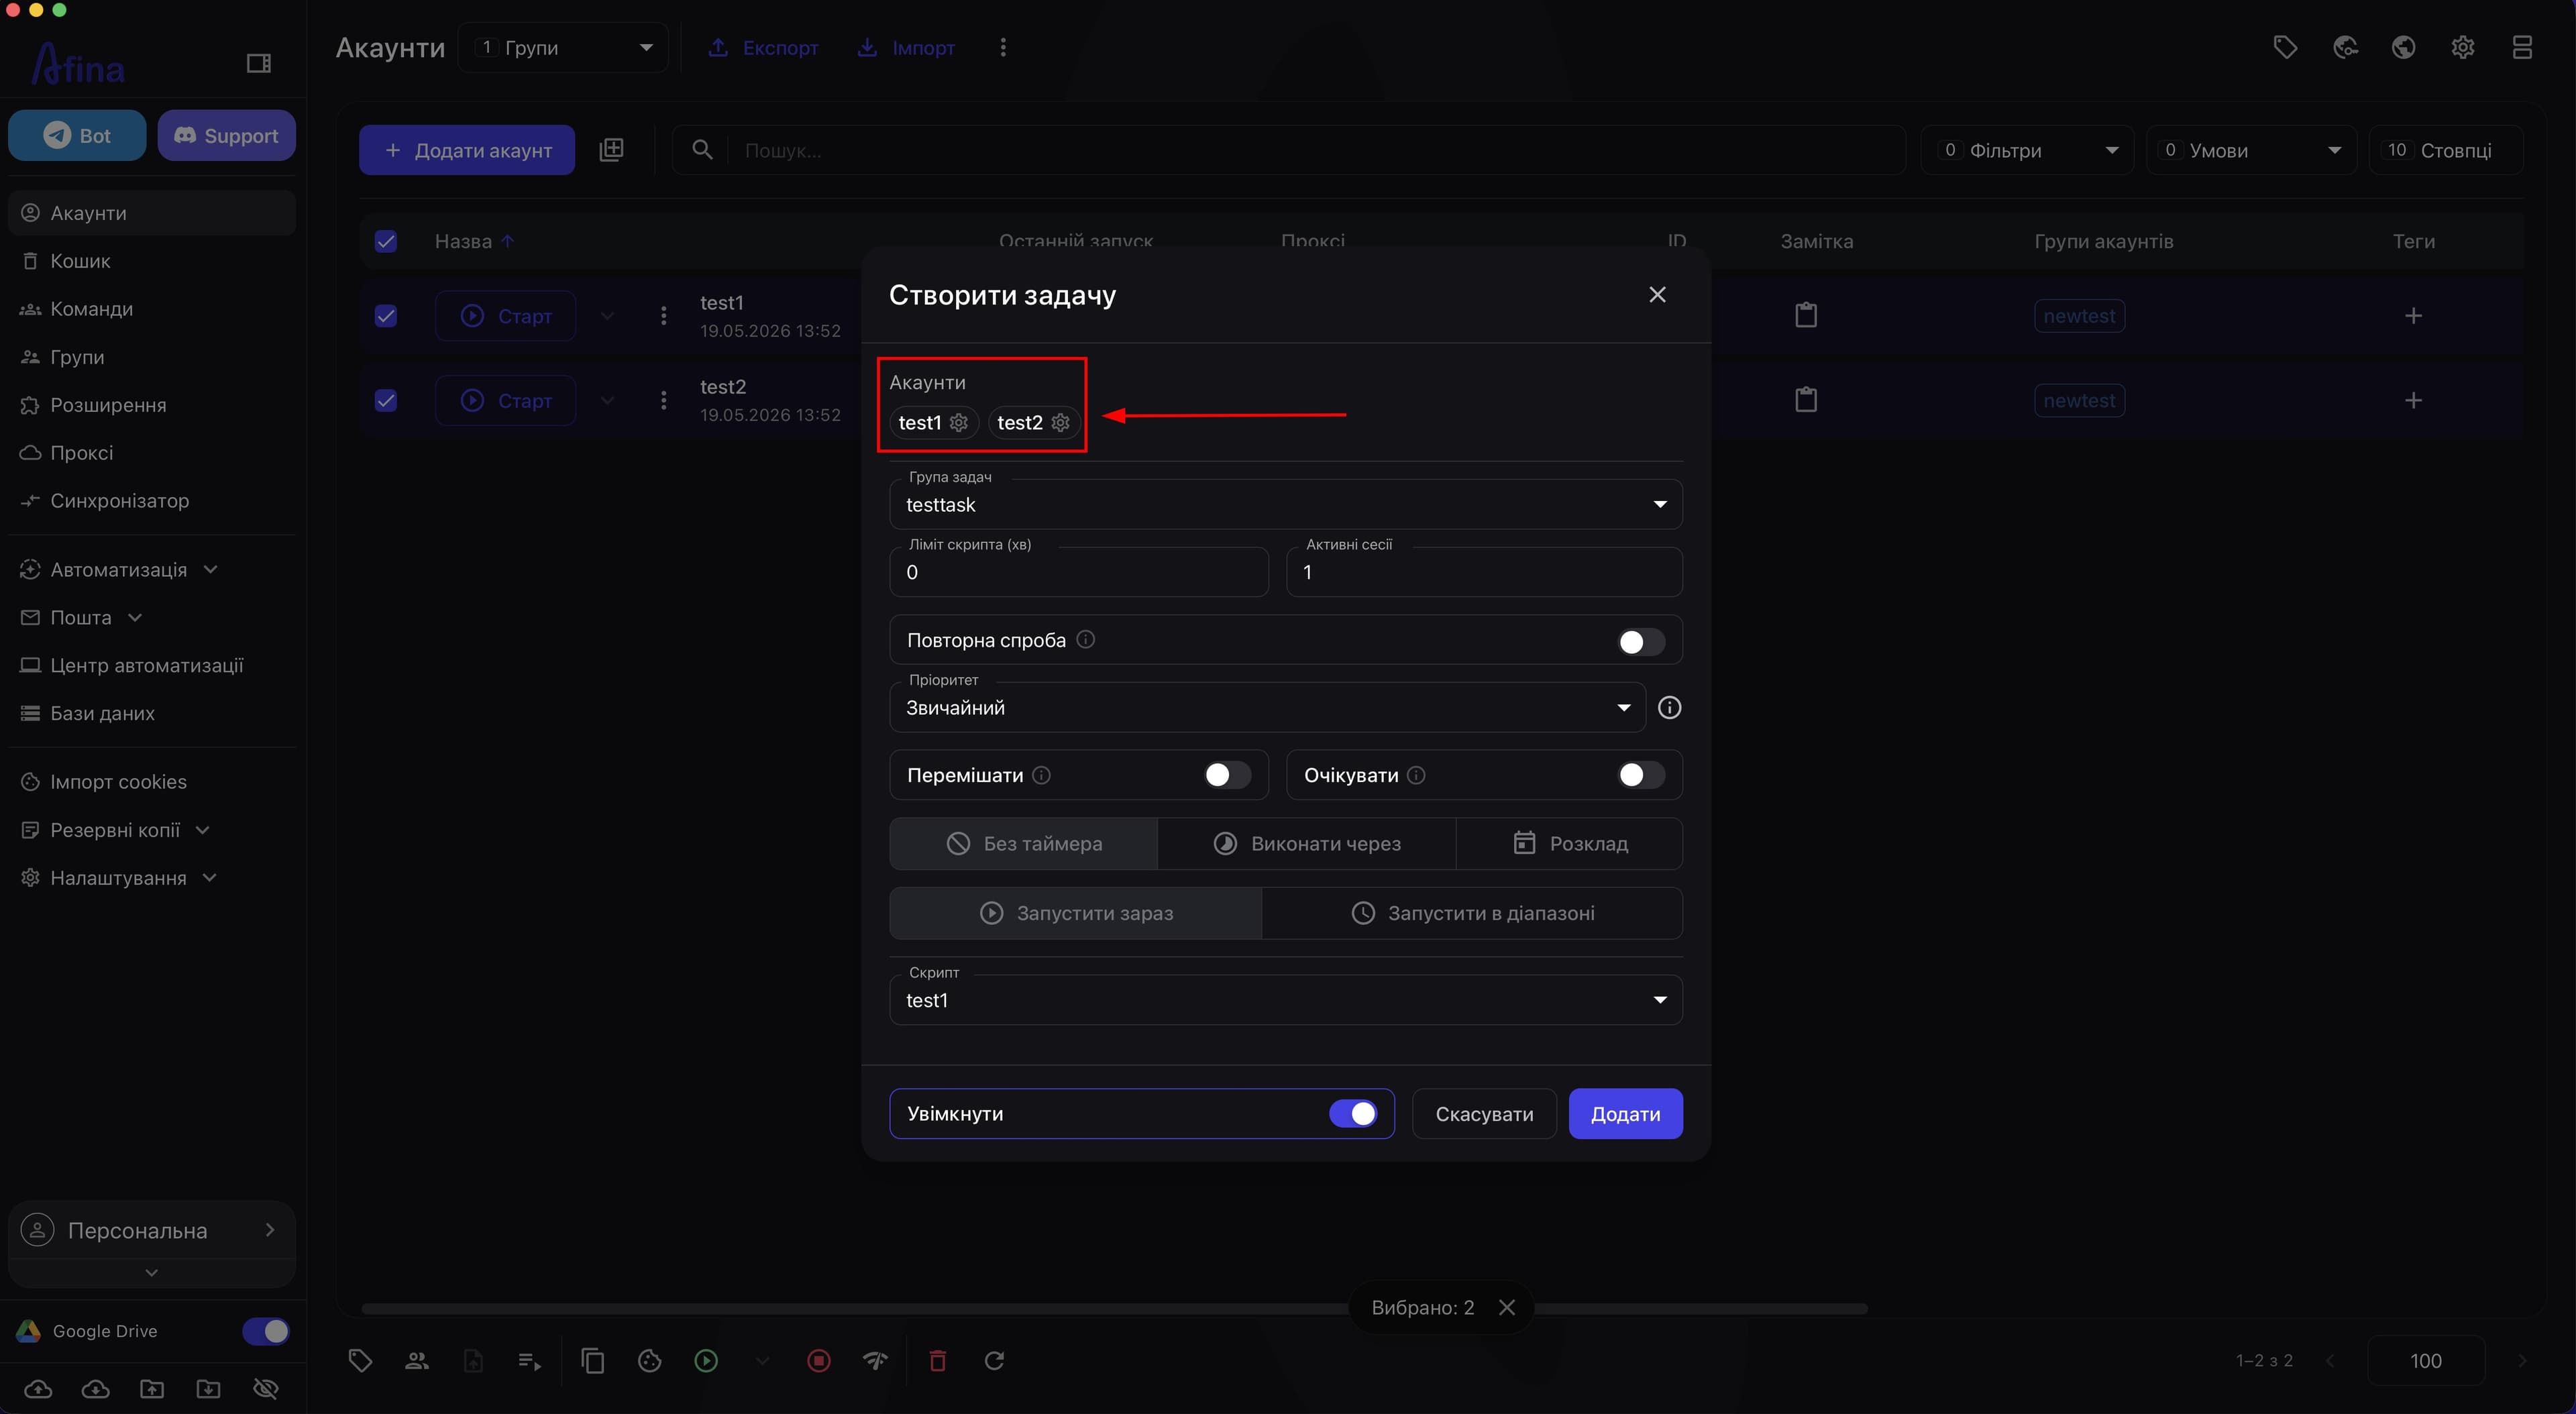The width and height of the screenshot is (2576, 1414).
Task: Click the green play icon in bottom toolbar
Action: tap(706, 1361)
